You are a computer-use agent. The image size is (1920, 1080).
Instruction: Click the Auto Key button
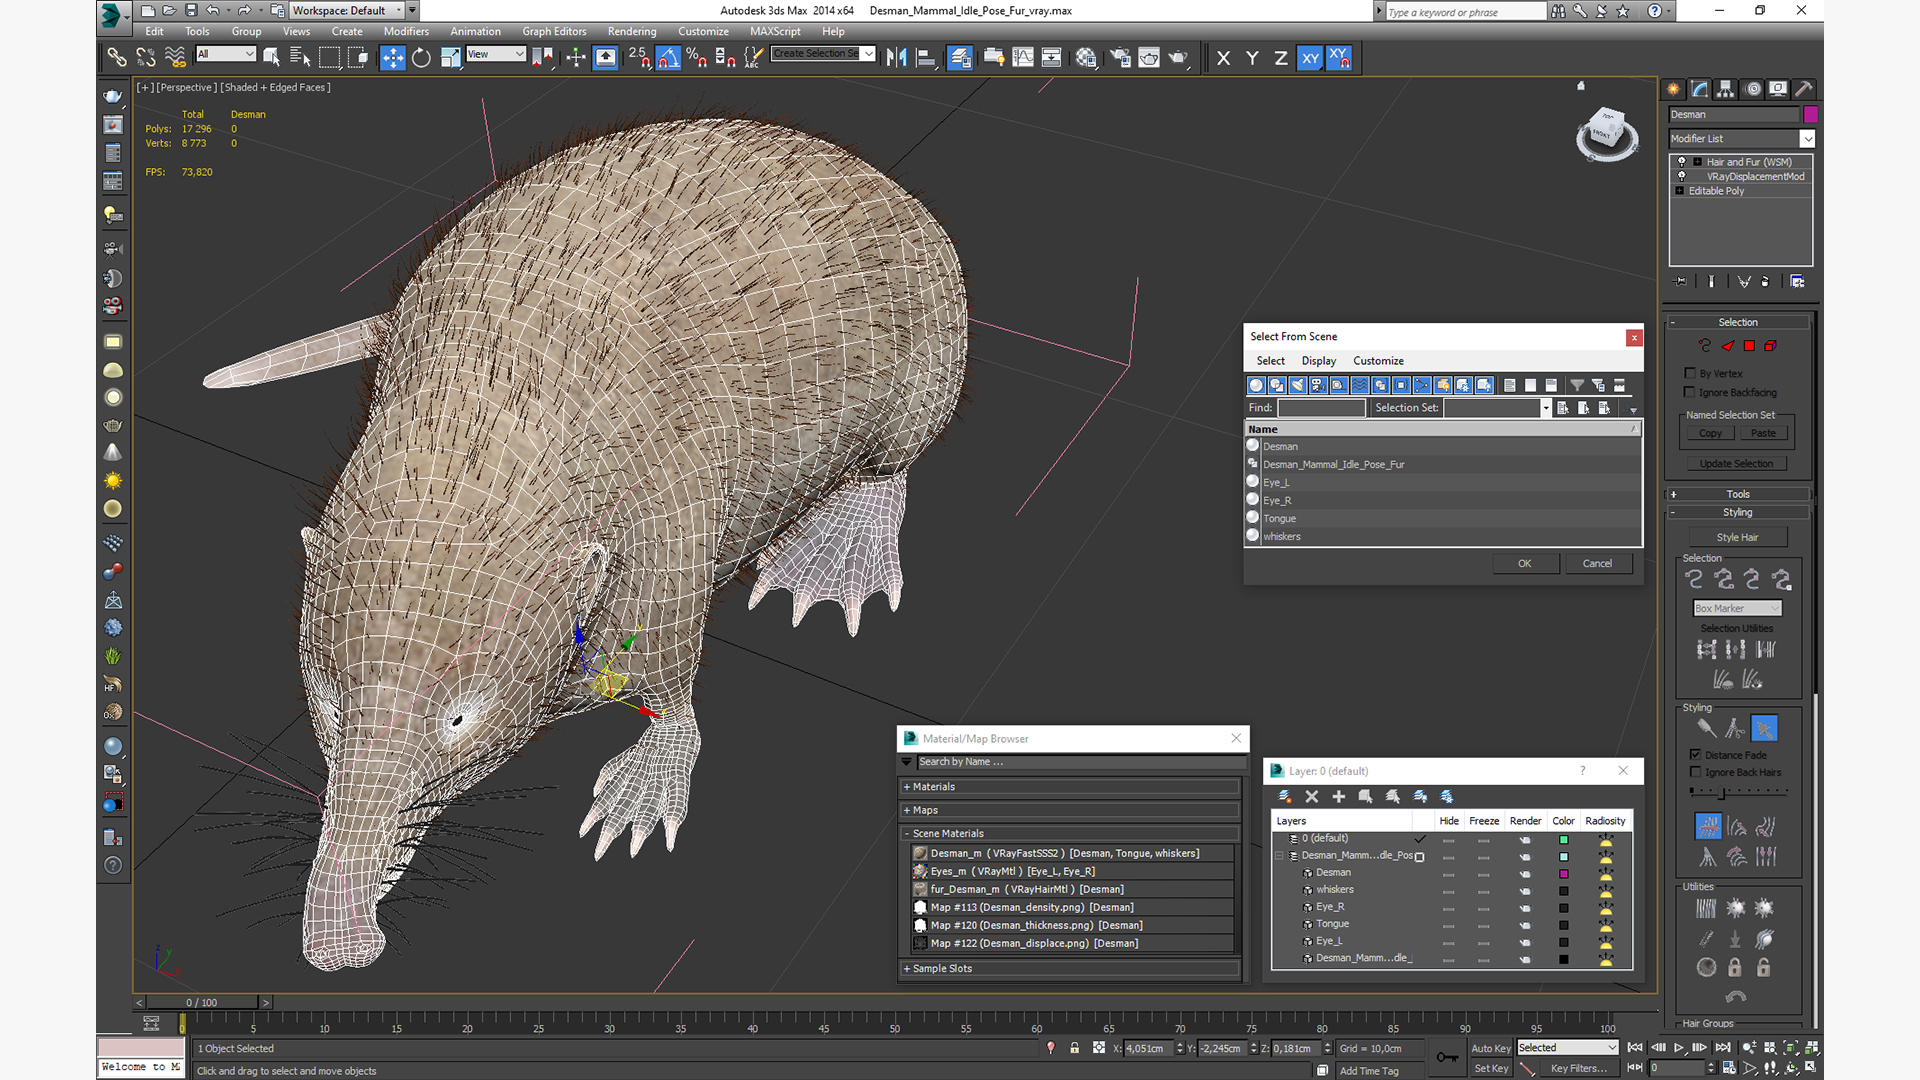tap(1490, 1049)
